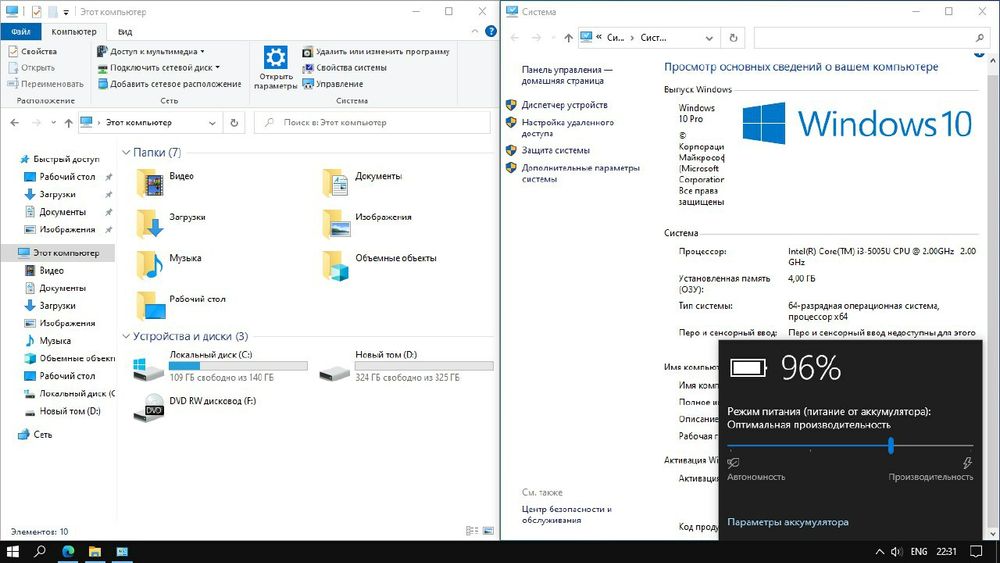Open taskbar search magnifier

click(x=40, y=552)
